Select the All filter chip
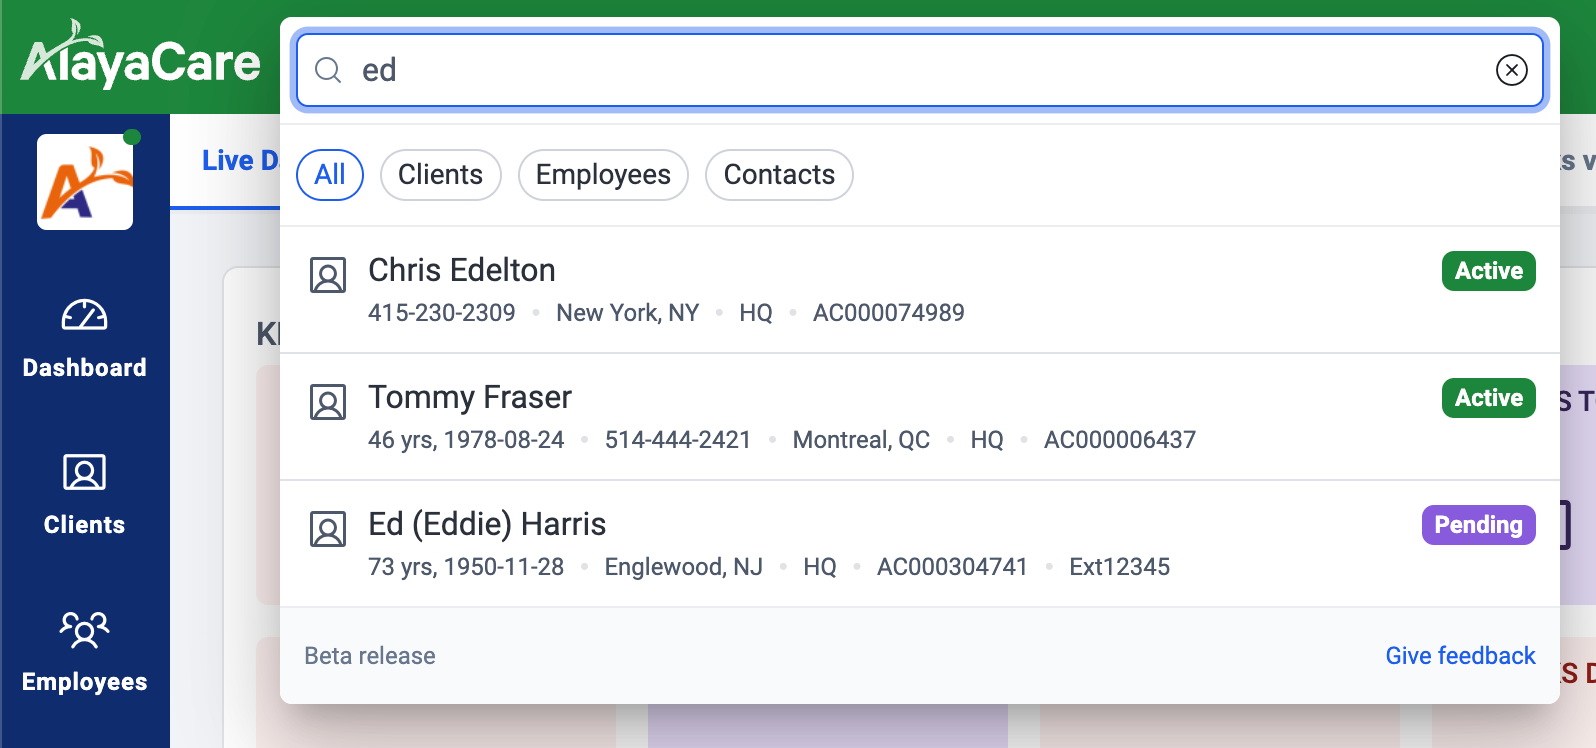 [330, 175]
